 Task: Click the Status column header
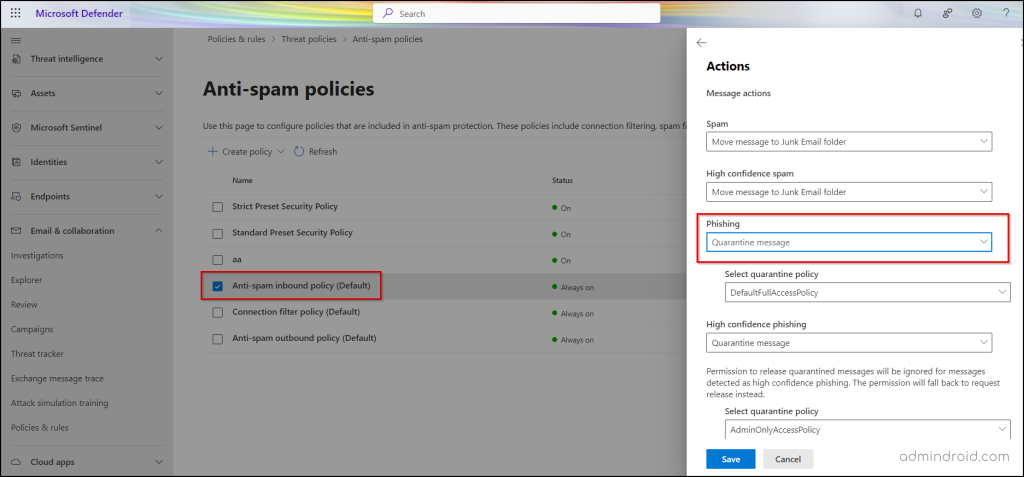(x=562, y=180)
